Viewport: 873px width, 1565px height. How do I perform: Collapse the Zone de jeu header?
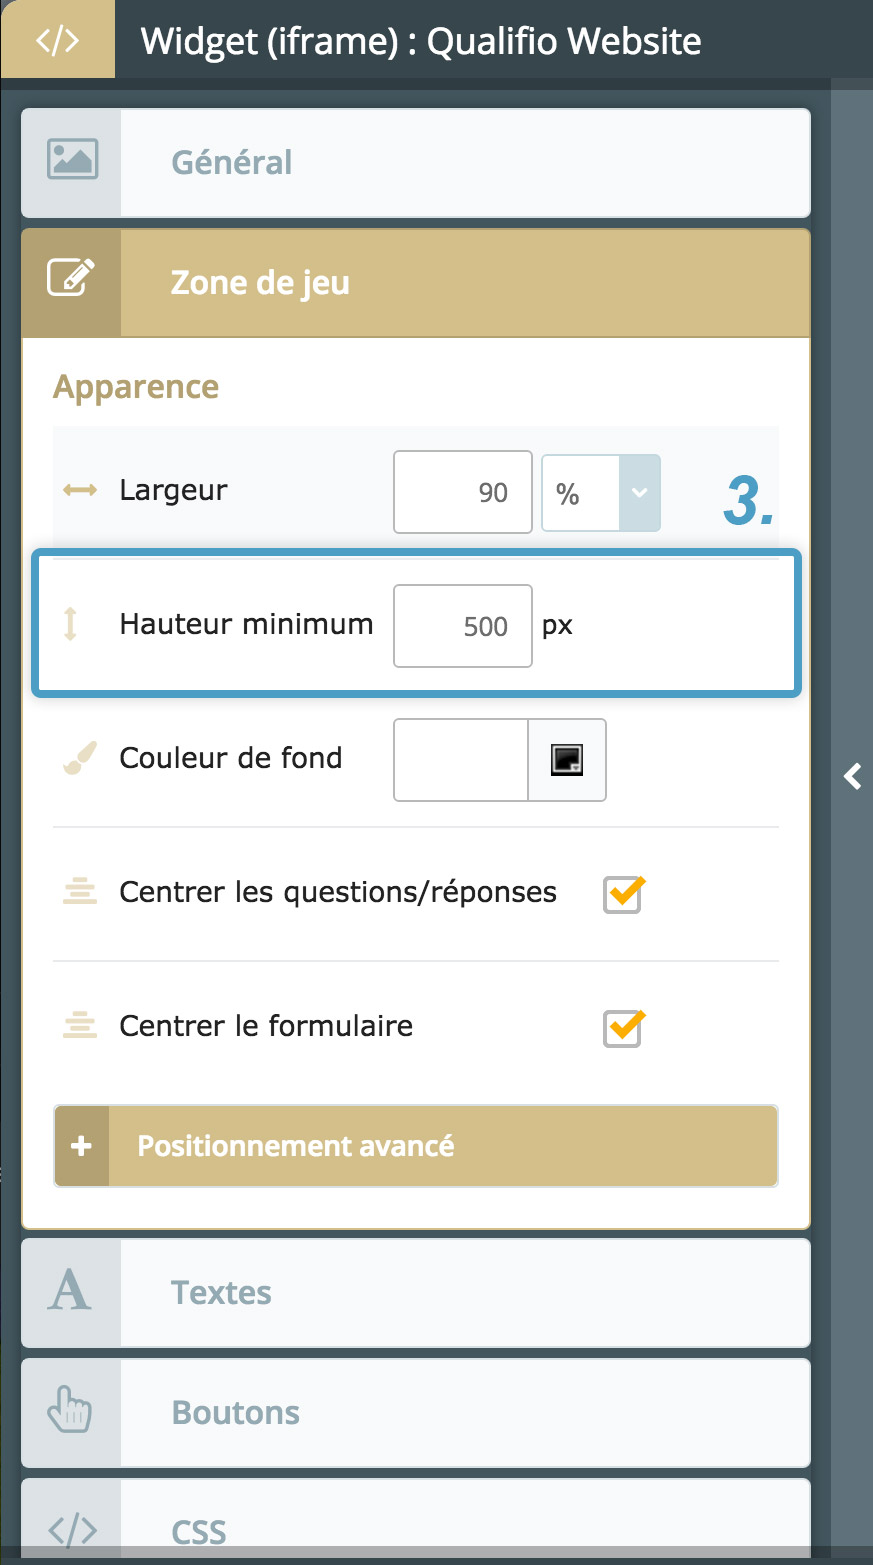point(464,283)
